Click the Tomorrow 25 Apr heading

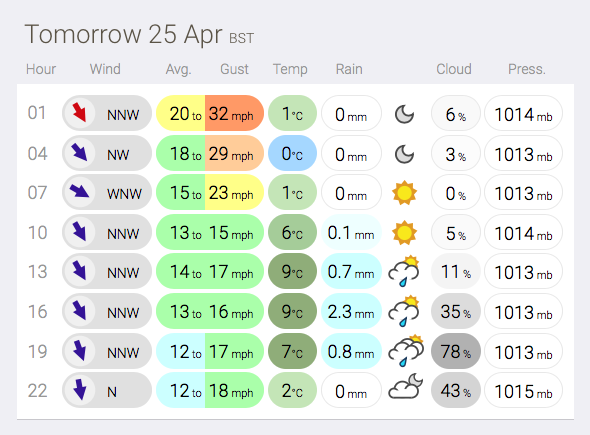(x=124, y=35)
